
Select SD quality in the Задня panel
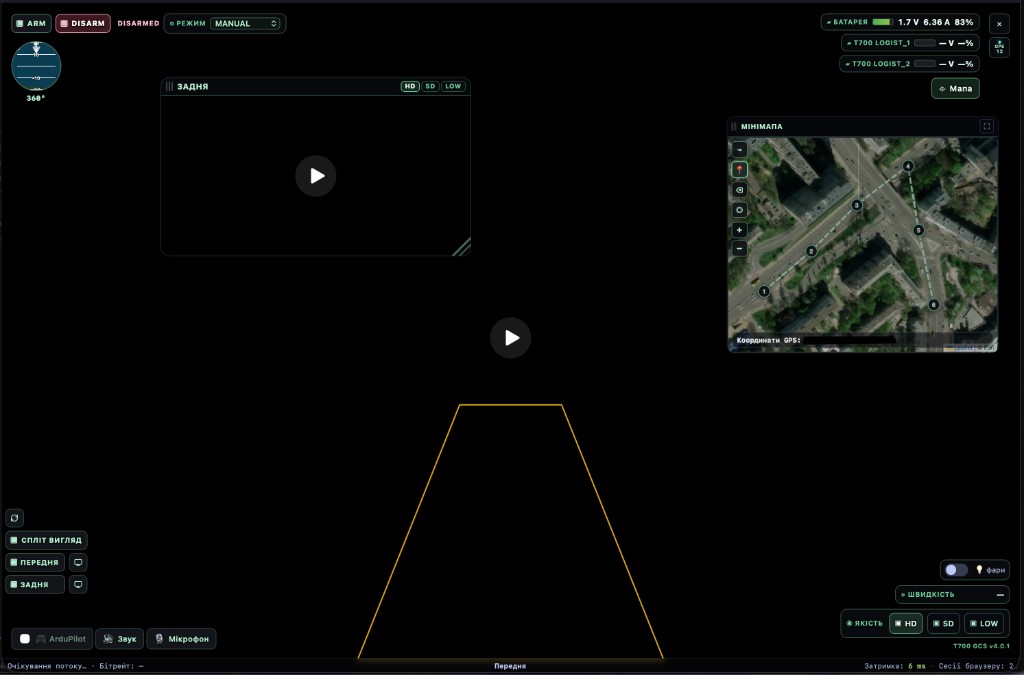430,86
